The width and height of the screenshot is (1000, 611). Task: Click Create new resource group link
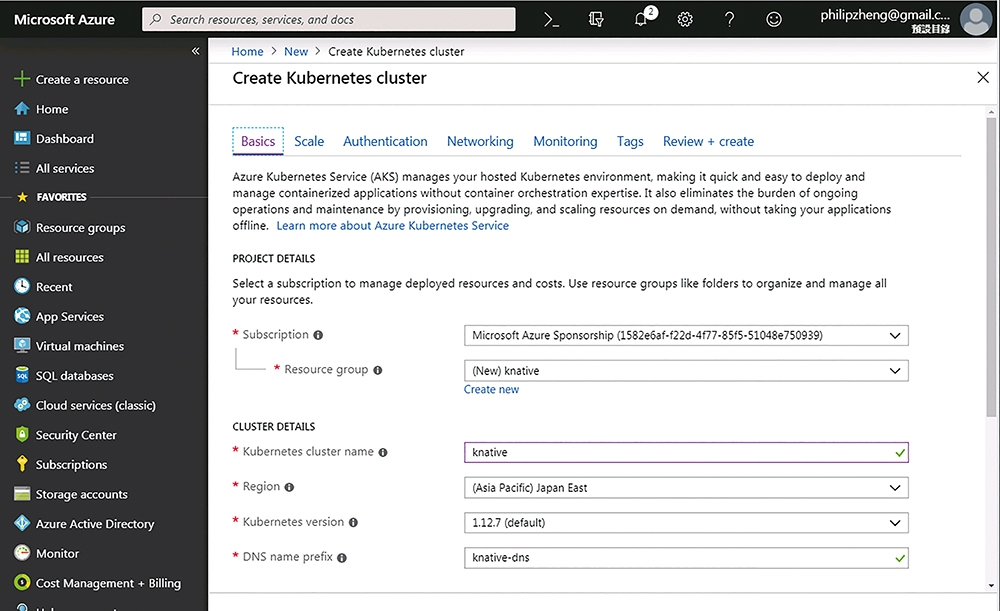(491, 389)
